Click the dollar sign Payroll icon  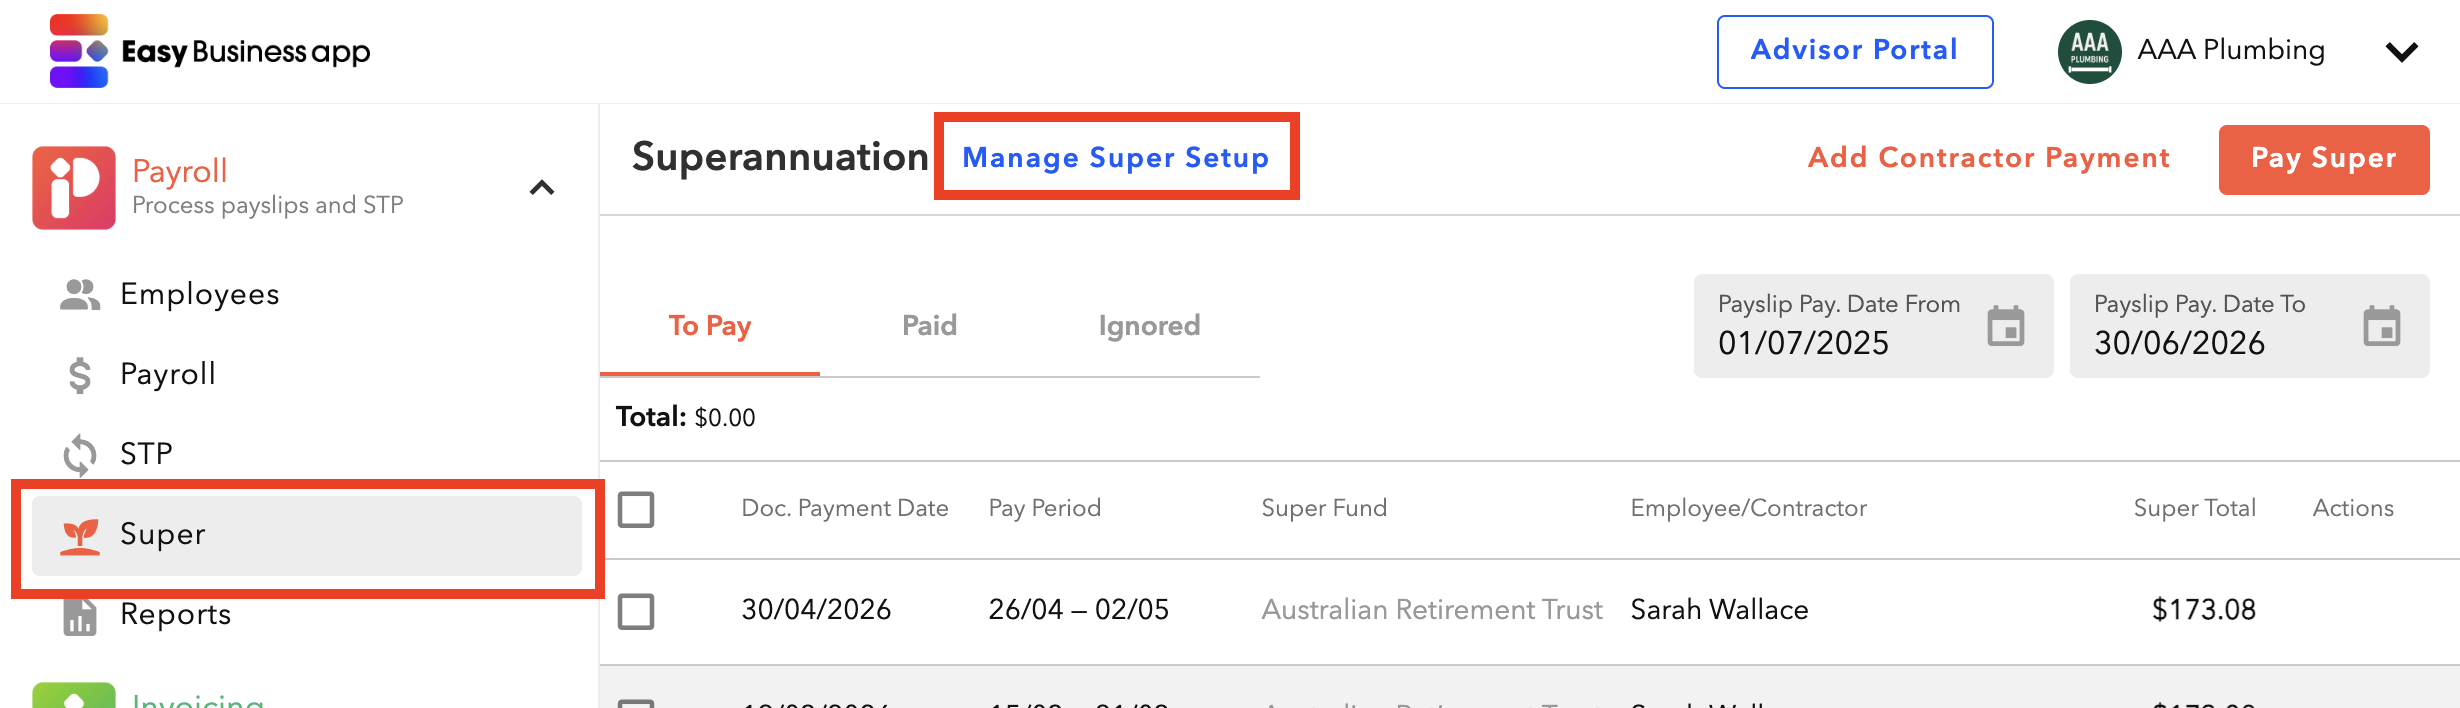tap(80, 375)
